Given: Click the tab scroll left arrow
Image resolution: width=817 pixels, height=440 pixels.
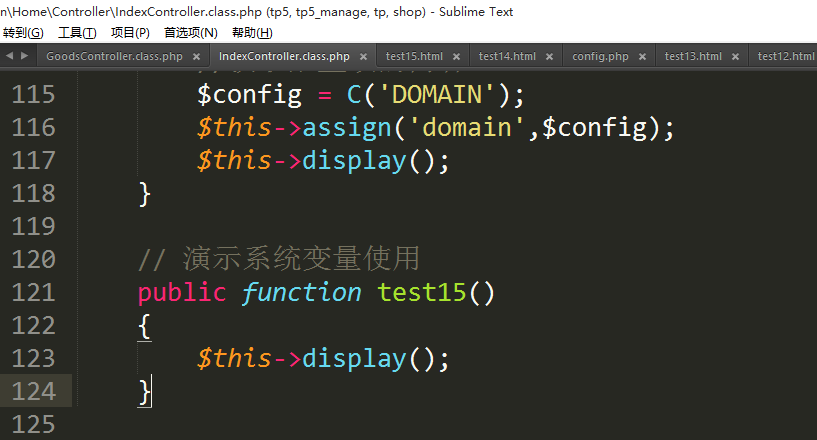Looking at the screenshot, I should (9, 56).
